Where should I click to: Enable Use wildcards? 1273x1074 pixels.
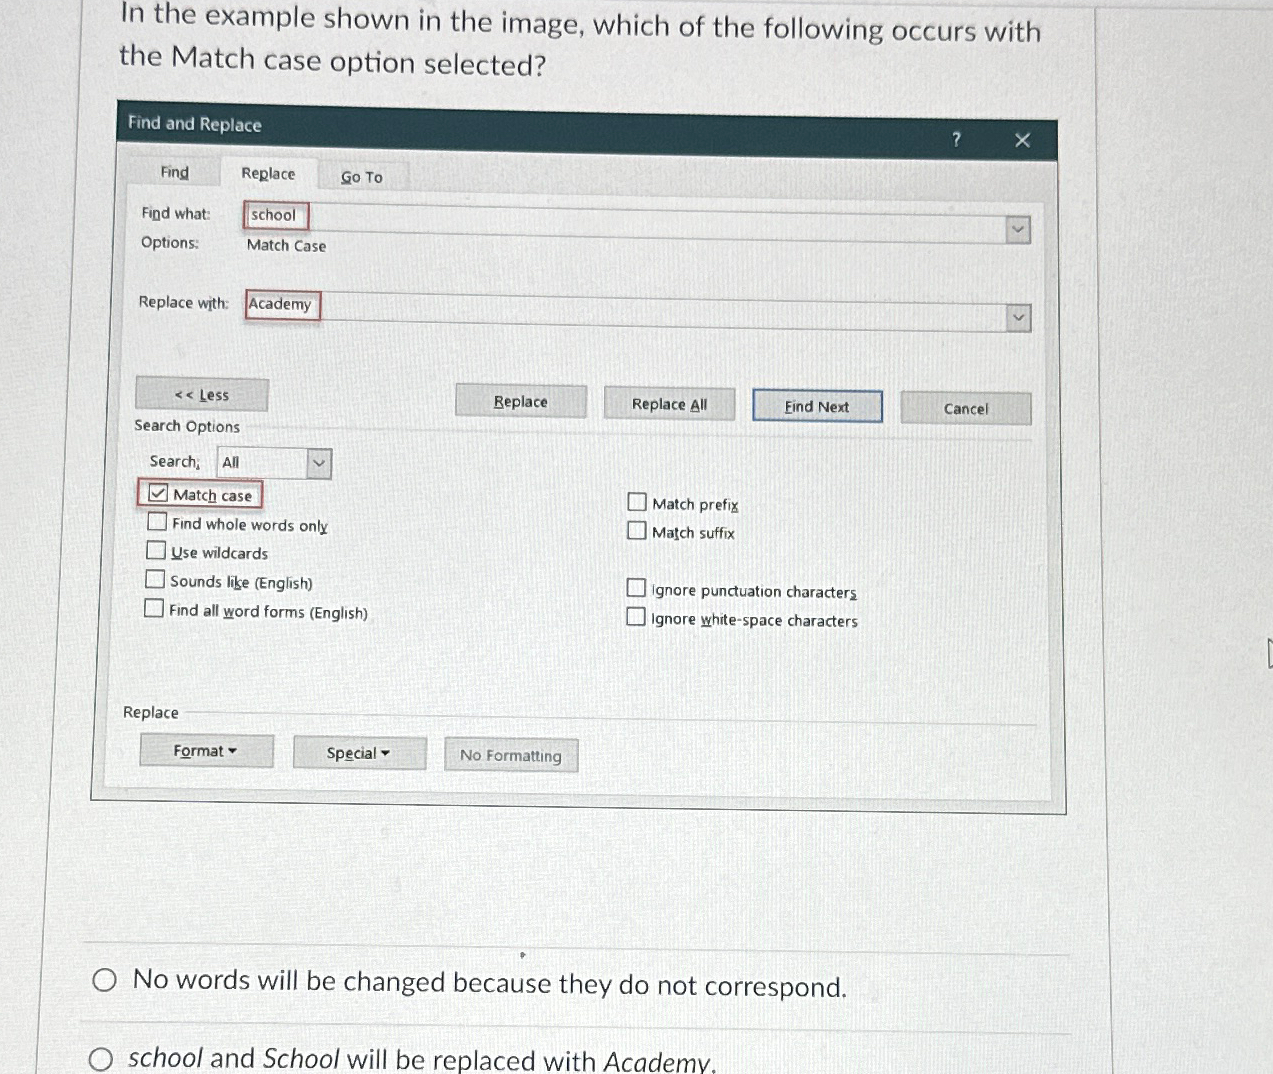pyautogui.click(x=156, y=550)
